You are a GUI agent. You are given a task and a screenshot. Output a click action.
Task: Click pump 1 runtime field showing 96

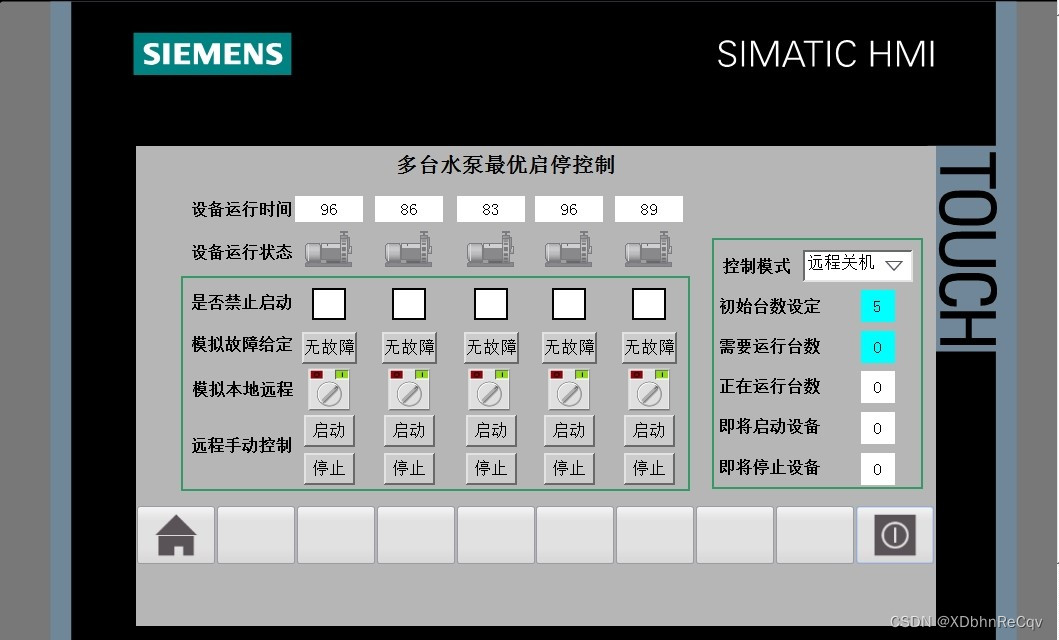click(329, 209)
